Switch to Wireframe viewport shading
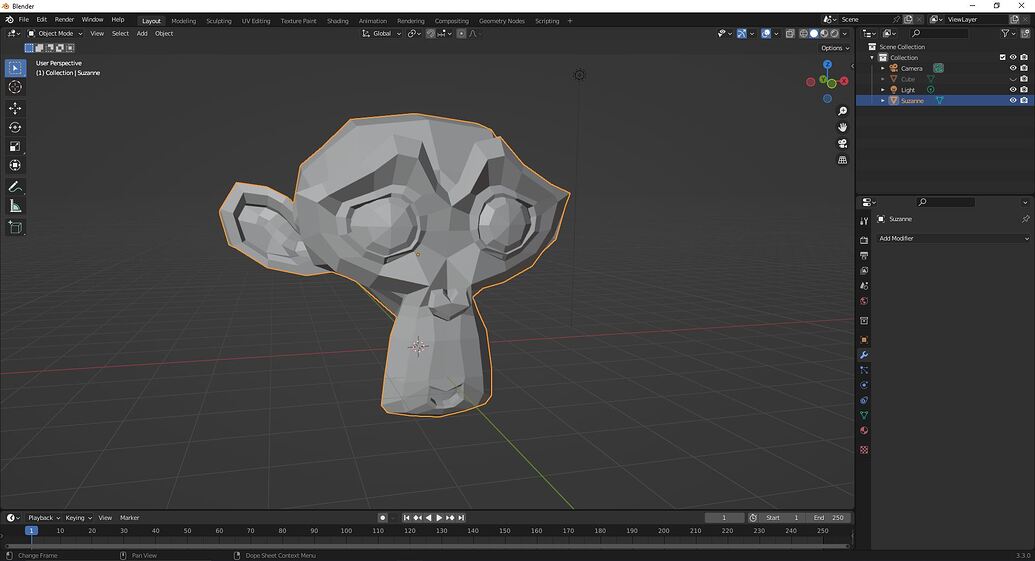The height and width of the screenshot is (561, 1035). pyautogui.click(x=803, y=34)
